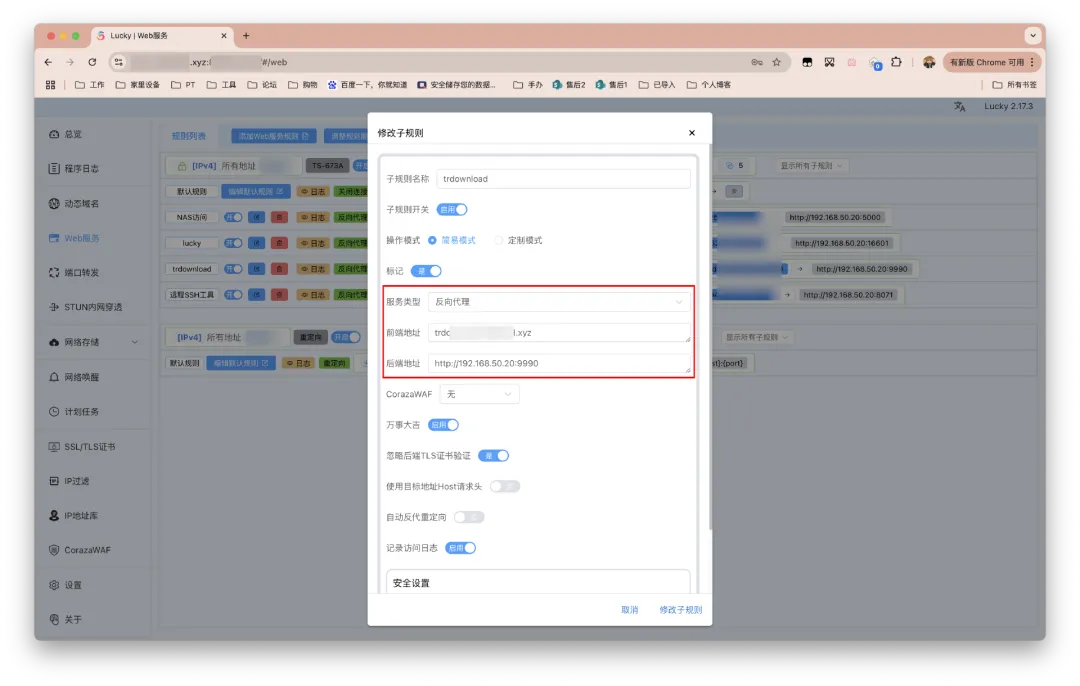Click the 取消 button
The image size is (1080, 686).
pos(629,610)
